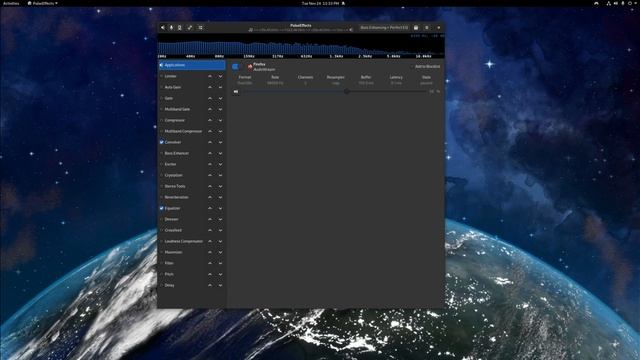Viewport: 640px width, 360px height.
Task: Move Reverberation up with its up arrow
Action: pos(210,198)
